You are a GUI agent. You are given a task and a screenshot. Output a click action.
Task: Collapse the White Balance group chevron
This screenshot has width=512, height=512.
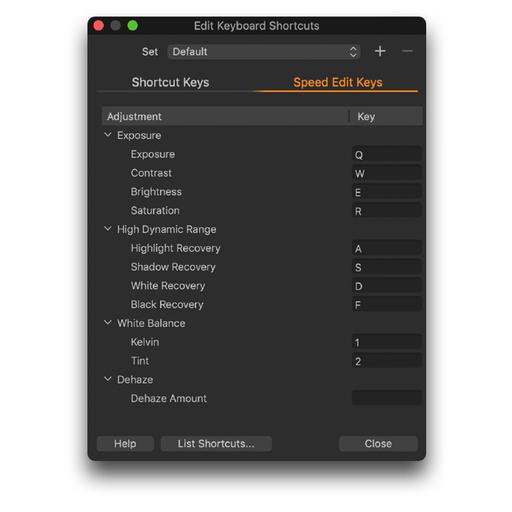pyautogui.click(x=108, y=323)
